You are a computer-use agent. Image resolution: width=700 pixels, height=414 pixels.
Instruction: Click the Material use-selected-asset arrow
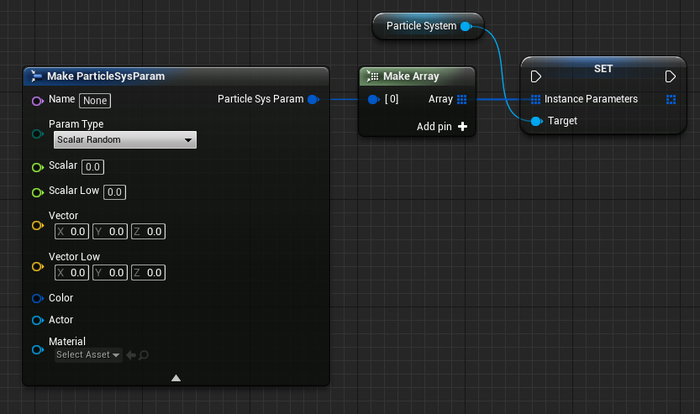pyautogui.click(x=130, y=355)
